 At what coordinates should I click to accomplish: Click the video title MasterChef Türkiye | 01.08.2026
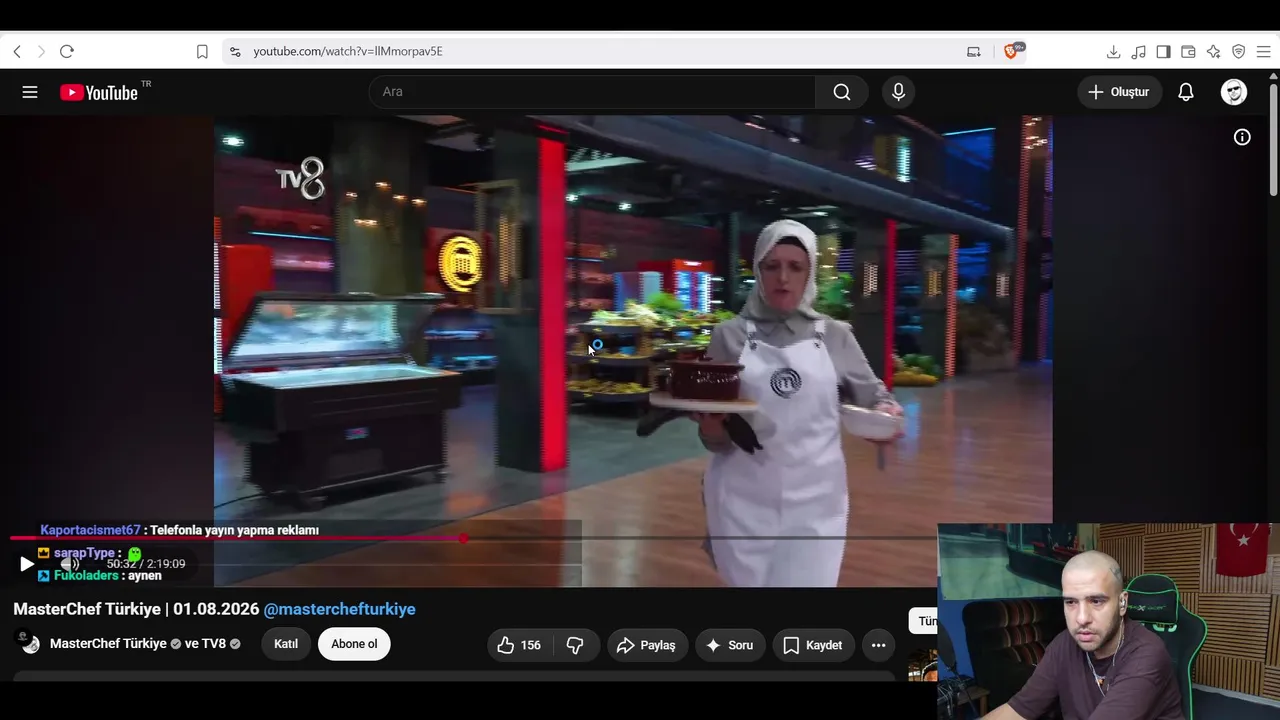pos(136,609)
